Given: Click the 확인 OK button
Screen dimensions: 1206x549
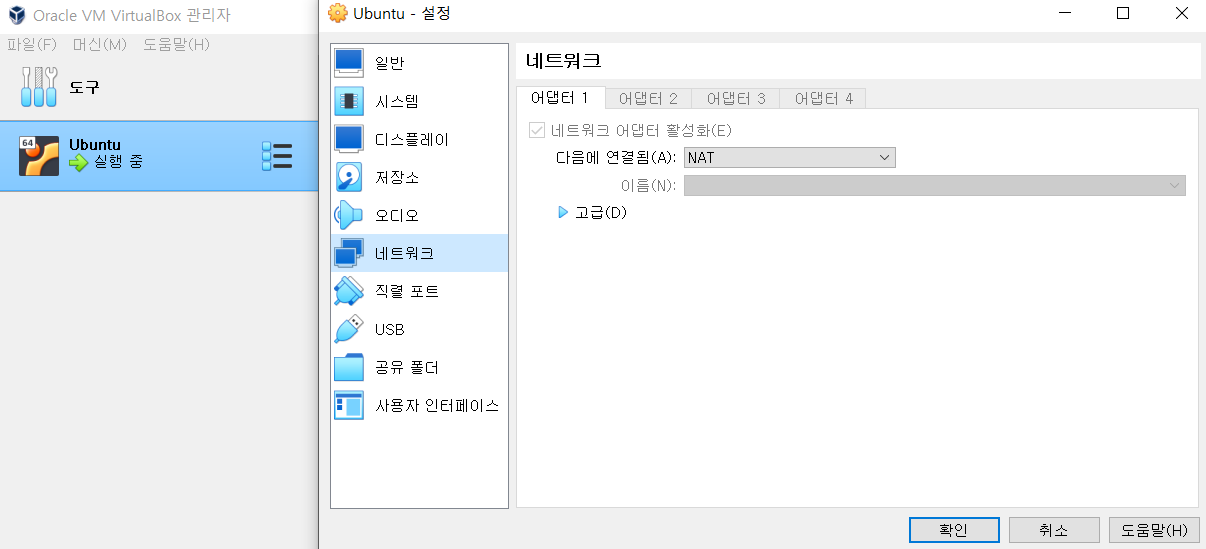Looking at the screenshot, I should [953, 530].
